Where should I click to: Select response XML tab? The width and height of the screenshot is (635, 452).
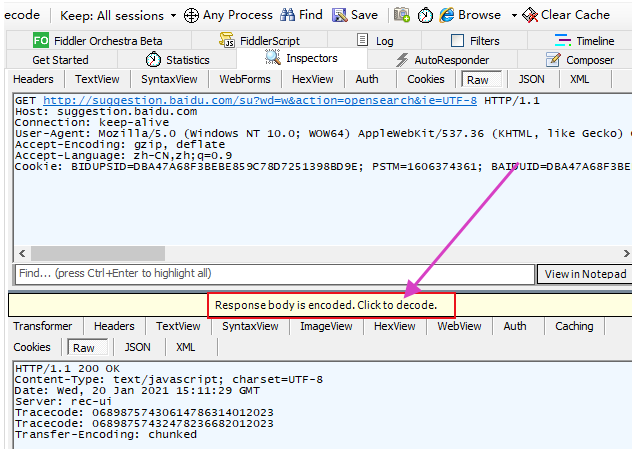tap(185, 347)
